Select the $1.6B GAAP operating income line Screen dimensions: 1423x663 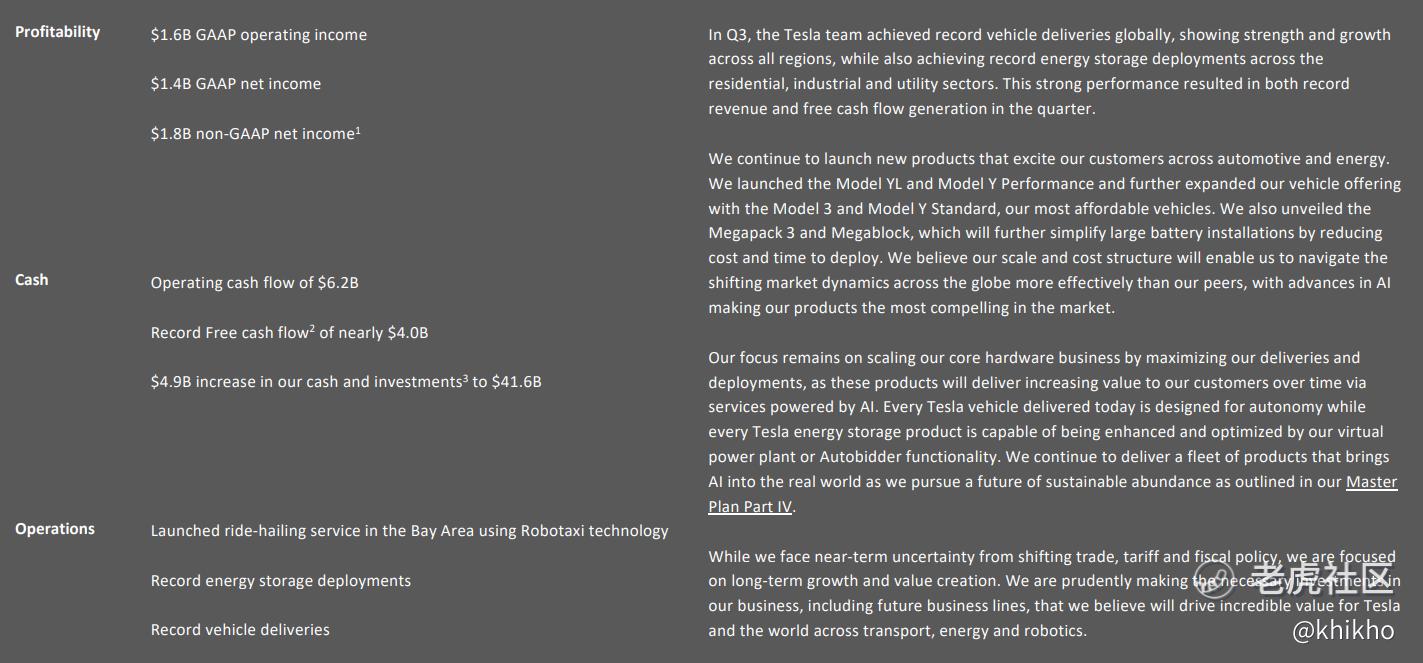click(258, 35)
